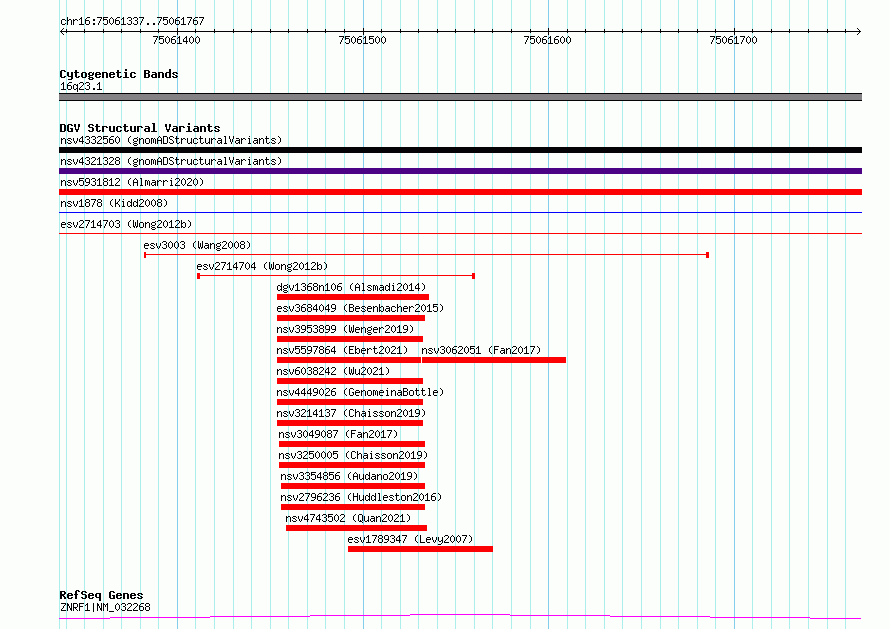Open esv3684049 (Besenbacher2015) variant
The image size is (890, 629).
point(360,308)
